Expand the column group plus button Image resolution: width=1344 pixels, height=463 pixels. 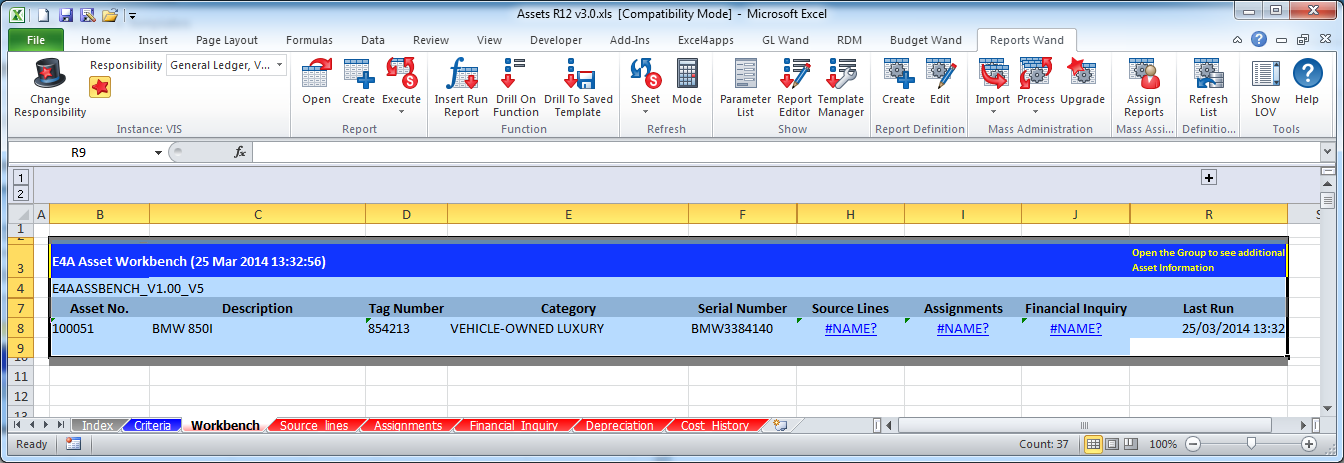pos(1208,177)
